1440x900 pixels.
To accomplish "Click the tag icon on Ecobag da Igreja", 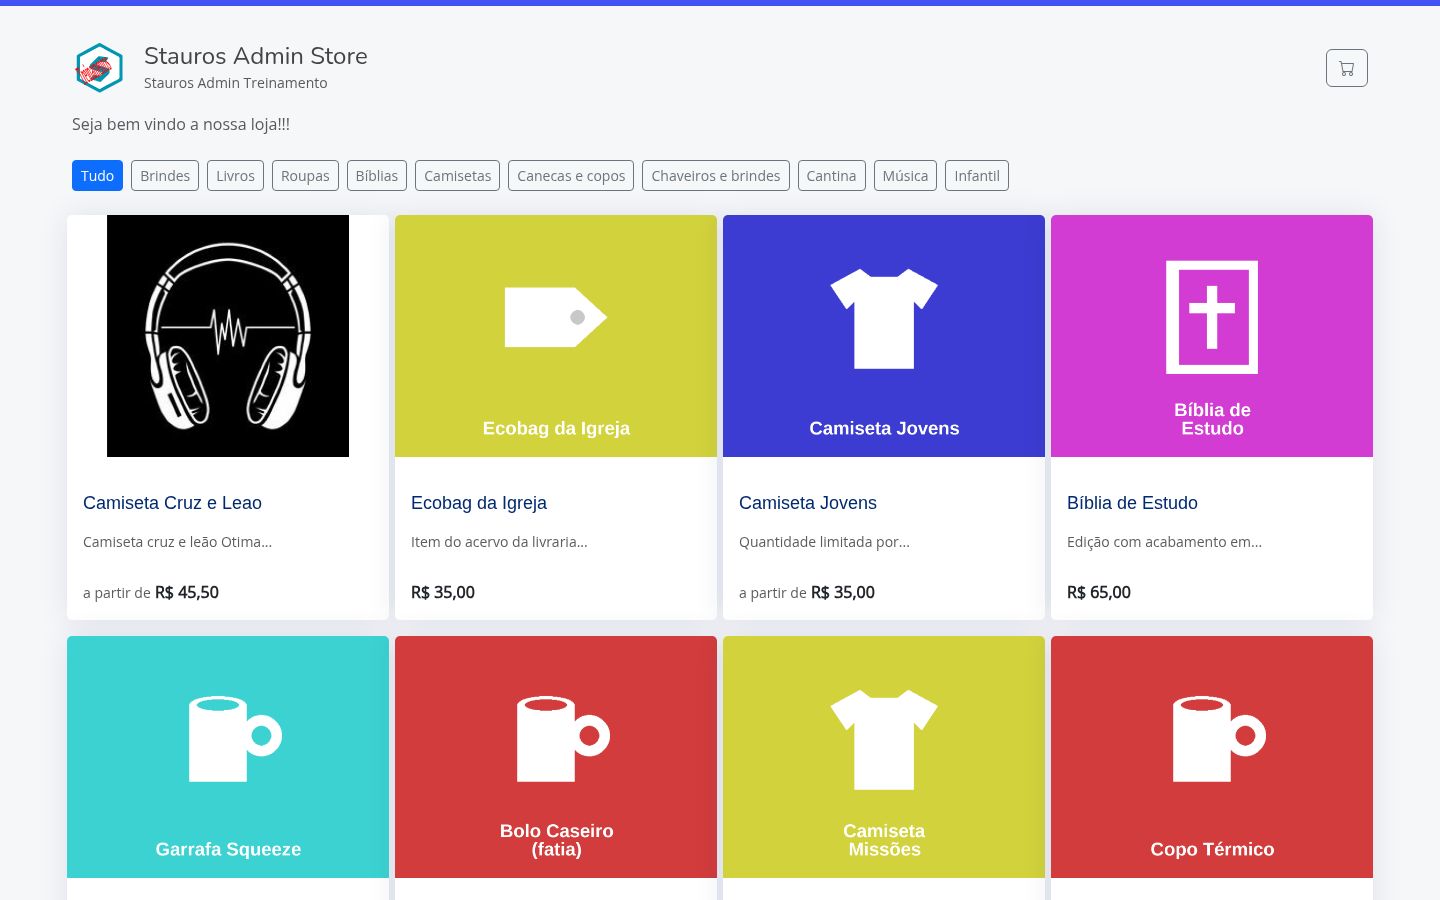I will pos(556,317).
